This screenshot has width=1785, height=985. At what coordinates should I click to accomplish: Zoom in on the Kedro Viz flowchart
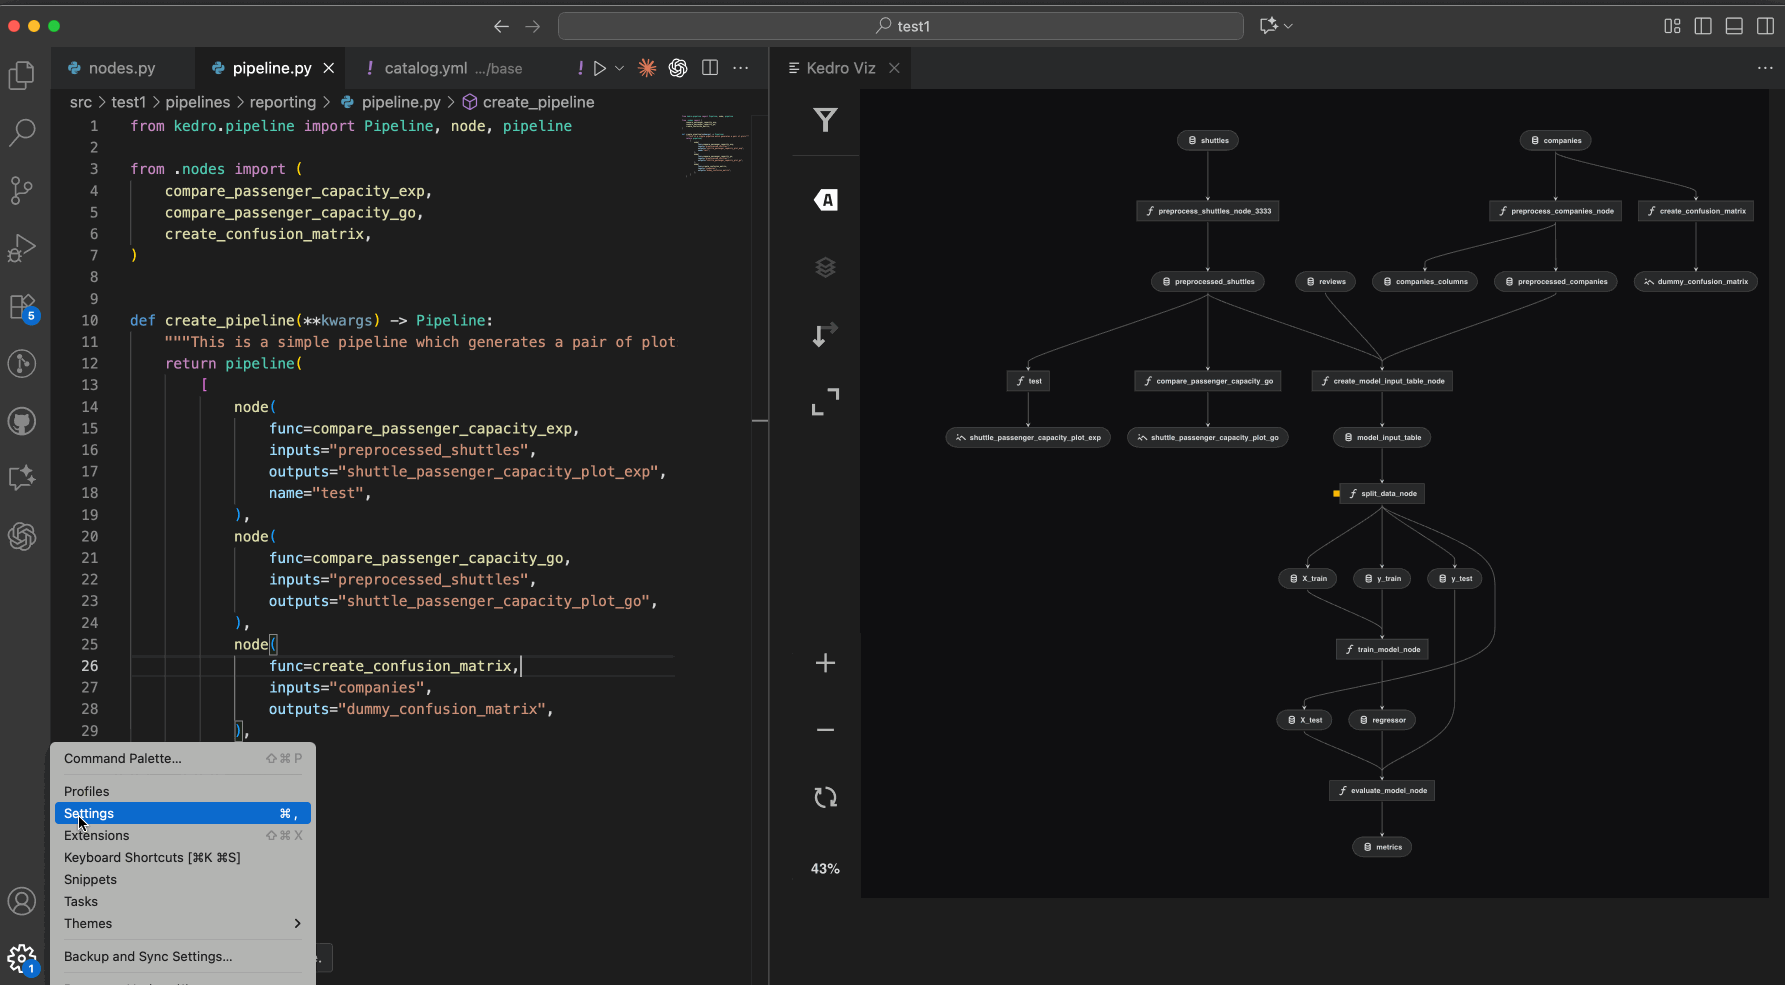click(825, 663)
